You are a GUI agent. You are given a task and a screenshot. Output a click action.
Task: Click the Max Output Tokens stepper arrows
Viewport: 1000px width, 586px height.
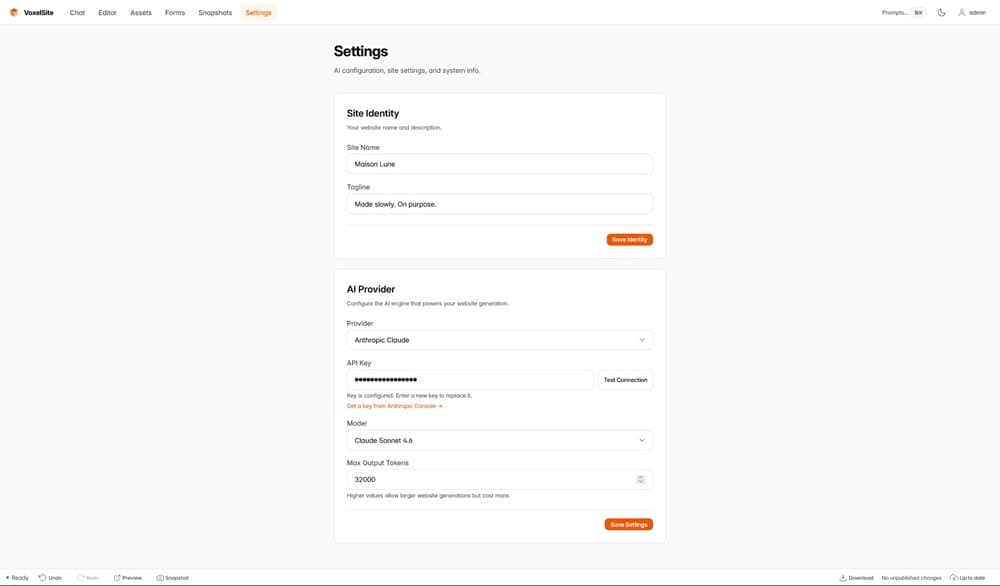(640, 480)
